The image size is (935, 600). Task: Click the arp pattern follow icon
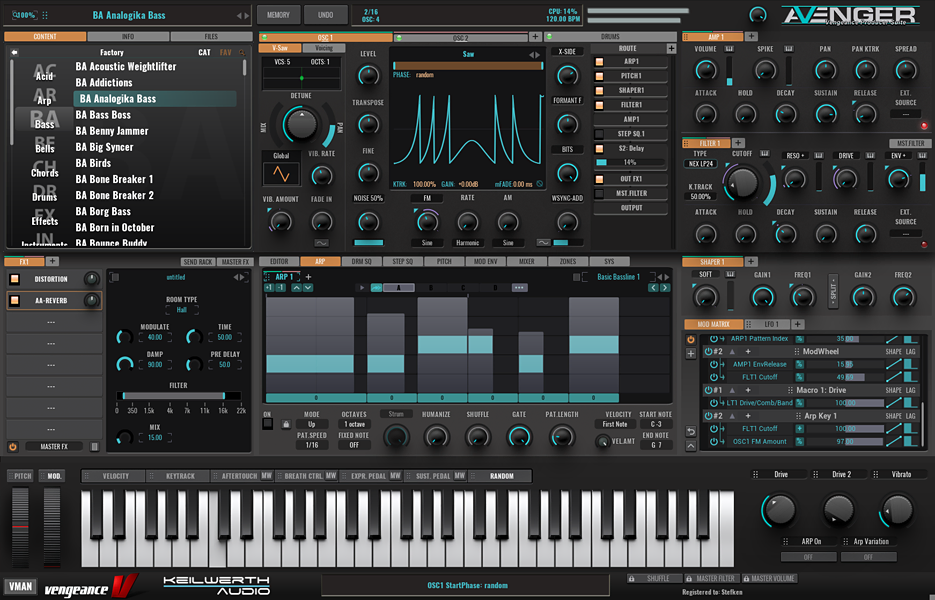(376, 287)
